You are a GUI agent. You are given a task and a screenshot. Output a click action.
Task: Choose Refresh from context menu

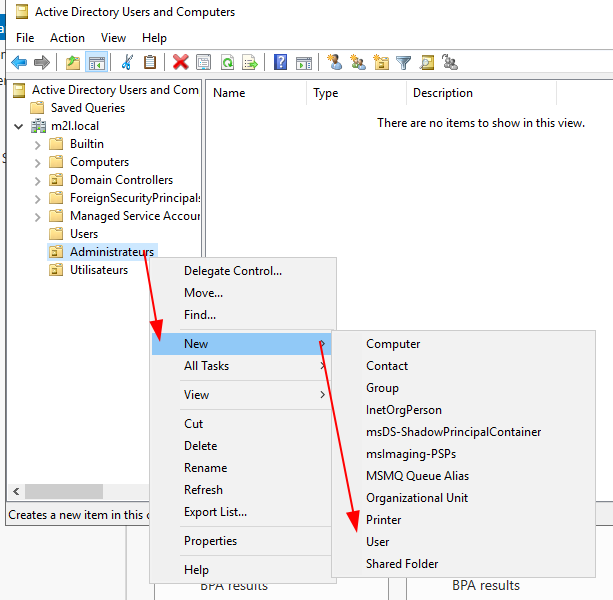click(x=242, y=490)
